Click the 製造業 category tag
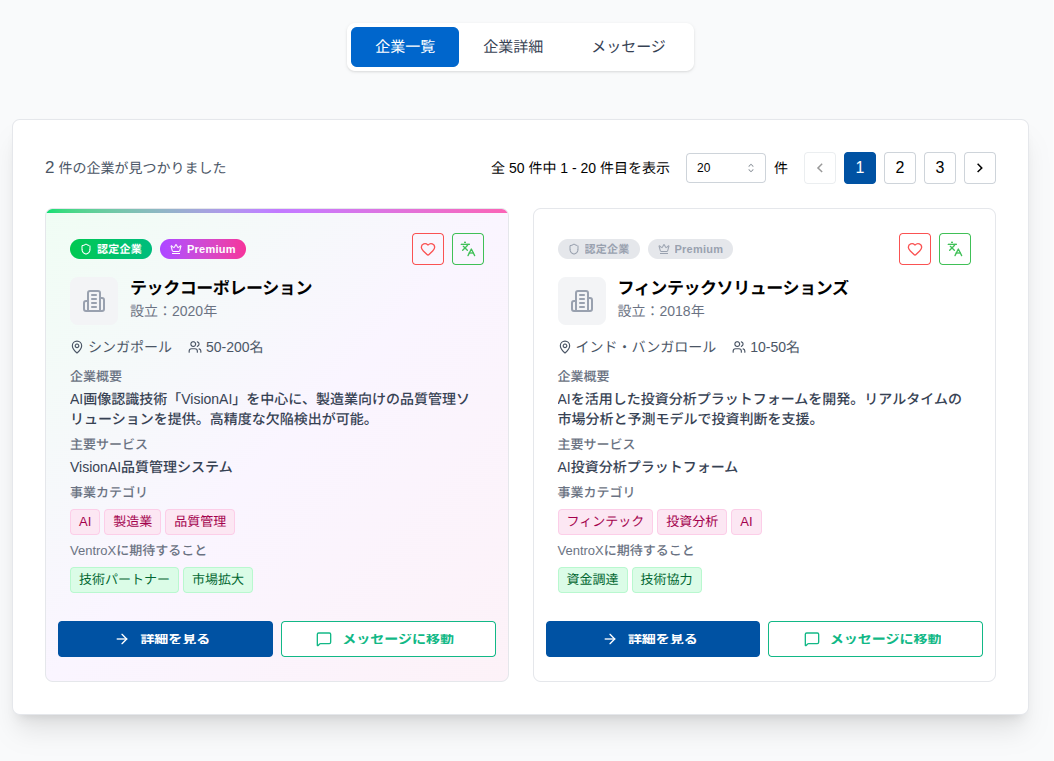Viewport: 1054px width, 761px height. [132, 522]
